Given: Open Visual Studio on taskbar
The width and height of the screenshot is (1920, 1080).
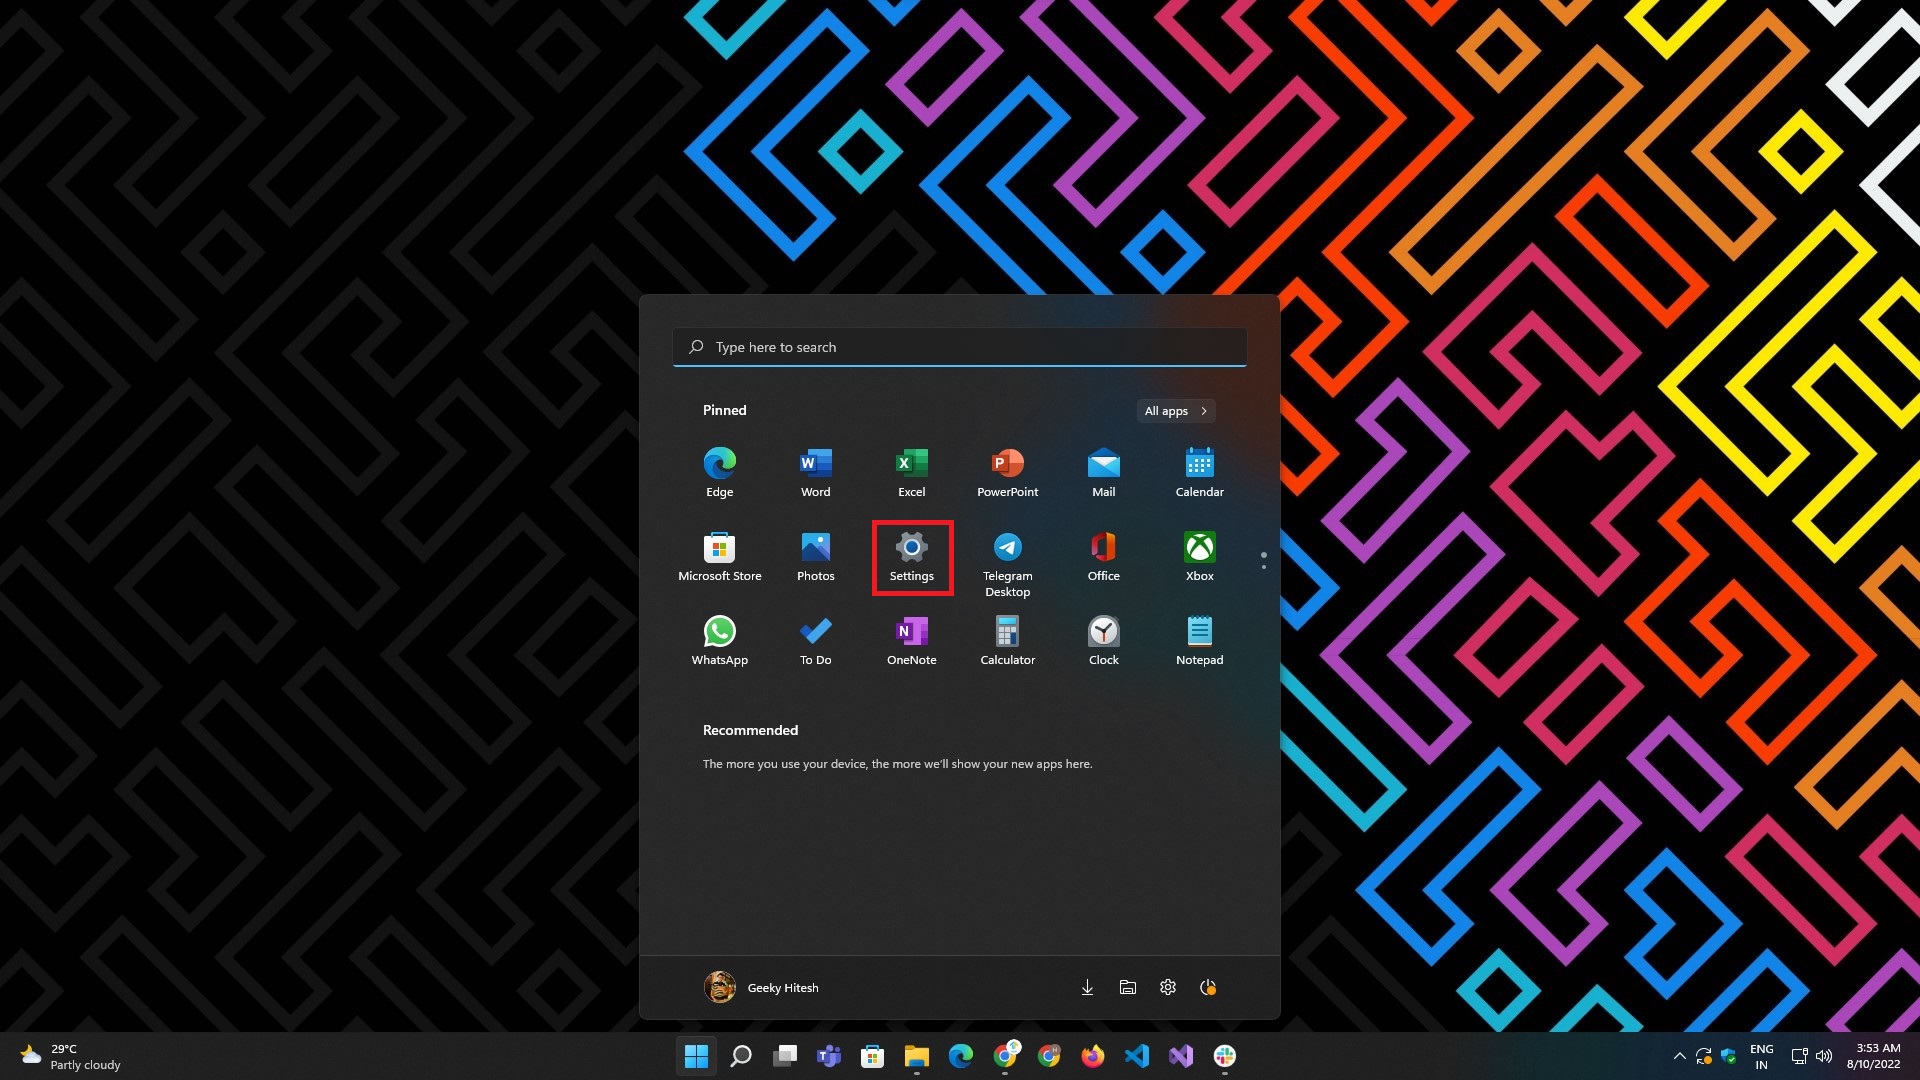Looking at the screenshot, I should (x=1180, y=1056).
